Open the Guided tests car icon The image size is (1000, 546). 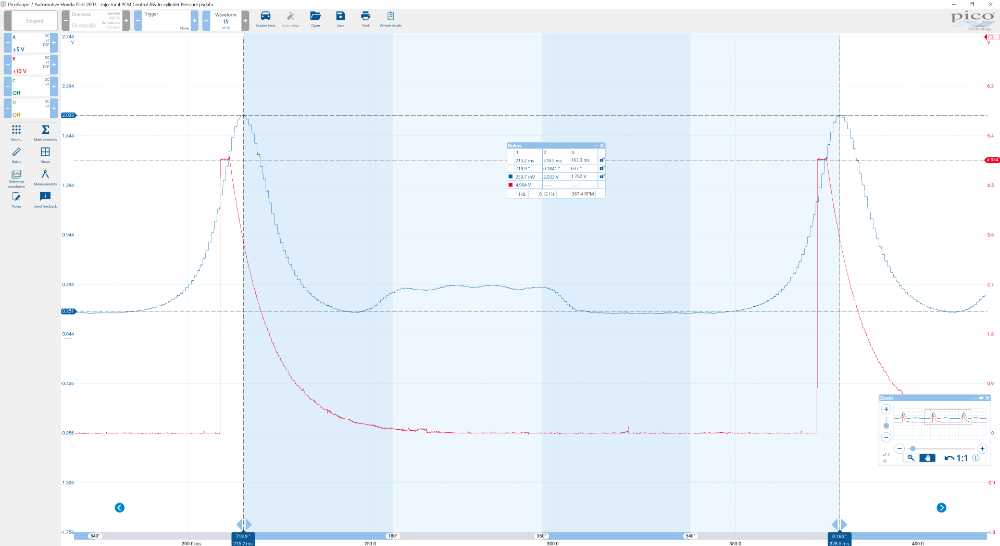(265, 18)
